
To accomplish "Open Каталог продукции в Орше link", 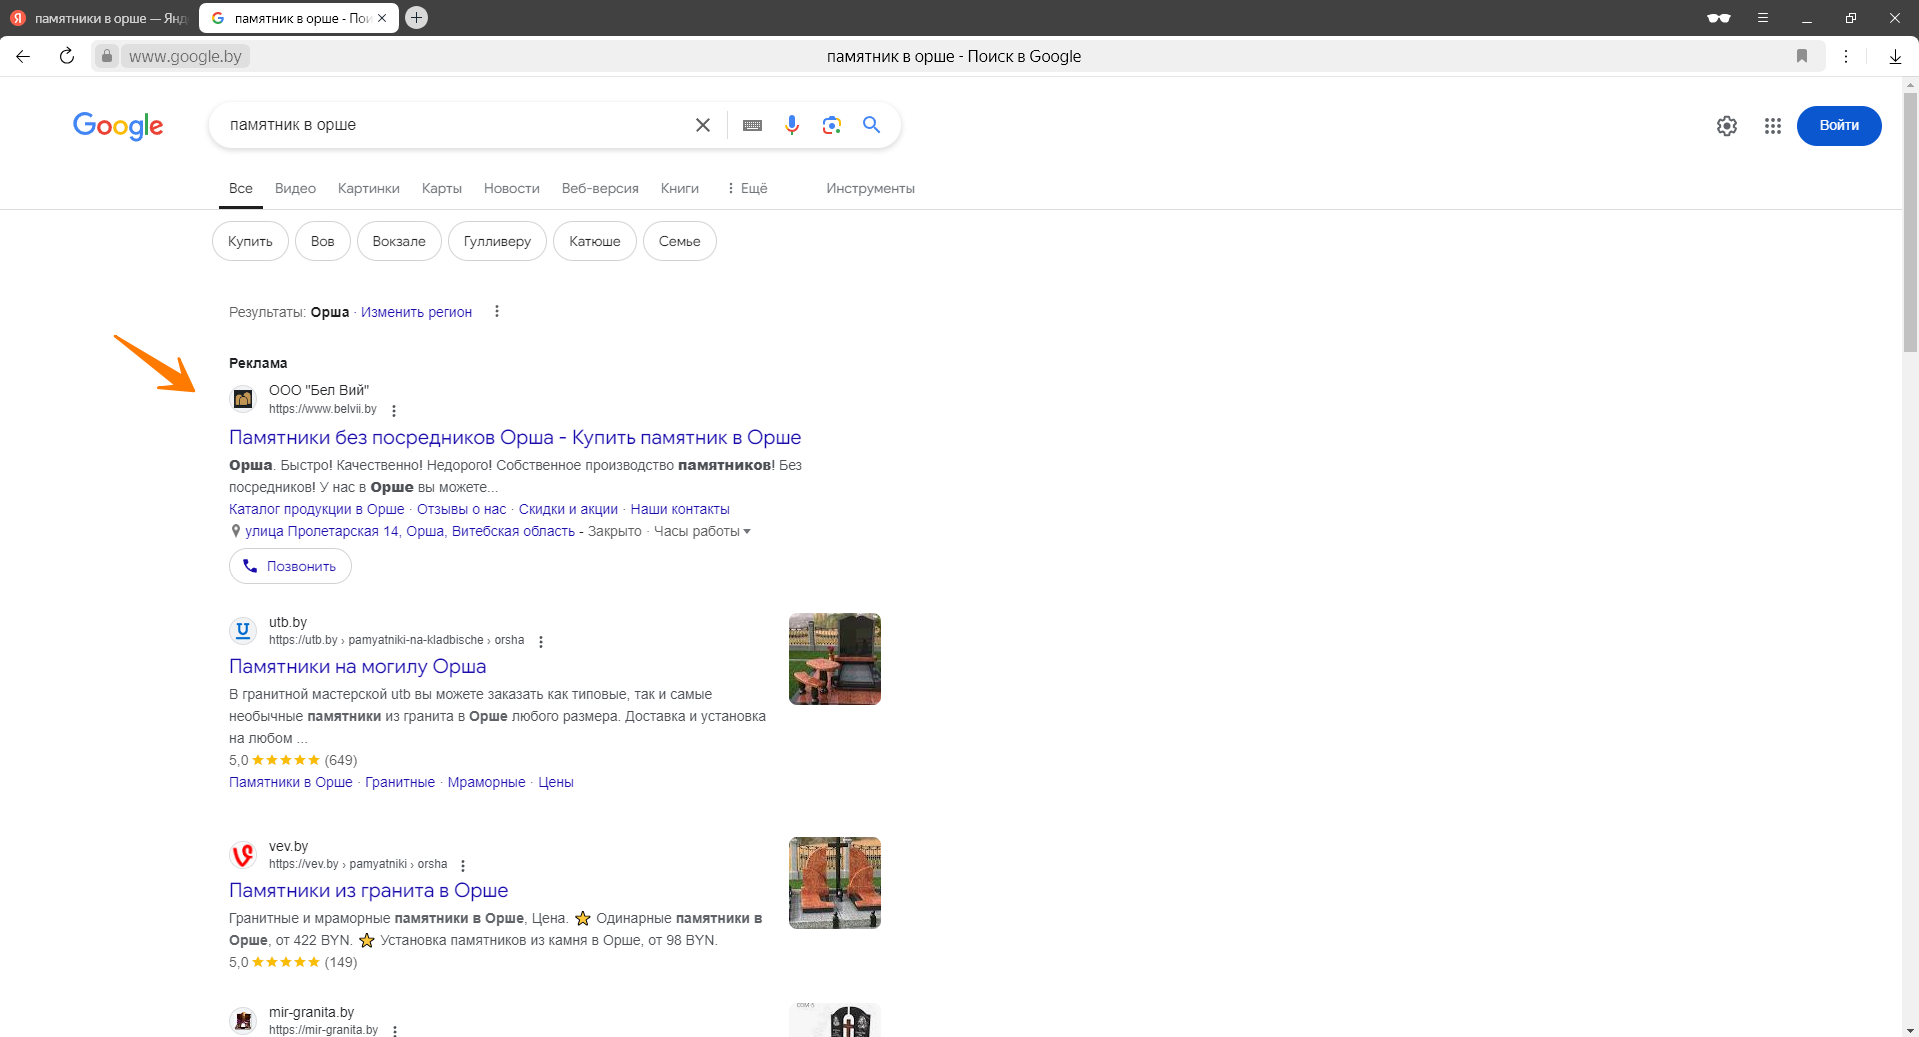I will 317,509.
